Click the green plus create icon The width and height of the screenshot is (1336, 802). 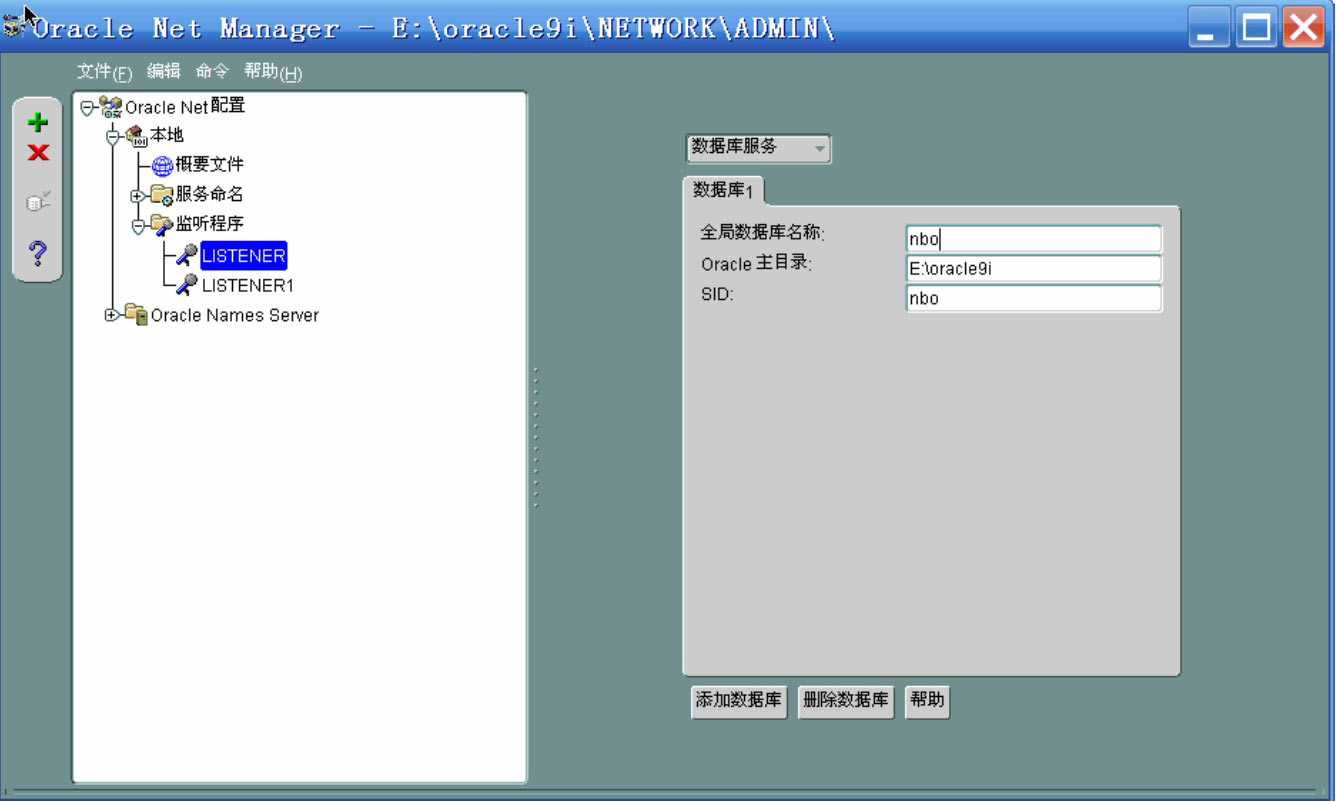[x=38, y=123]
